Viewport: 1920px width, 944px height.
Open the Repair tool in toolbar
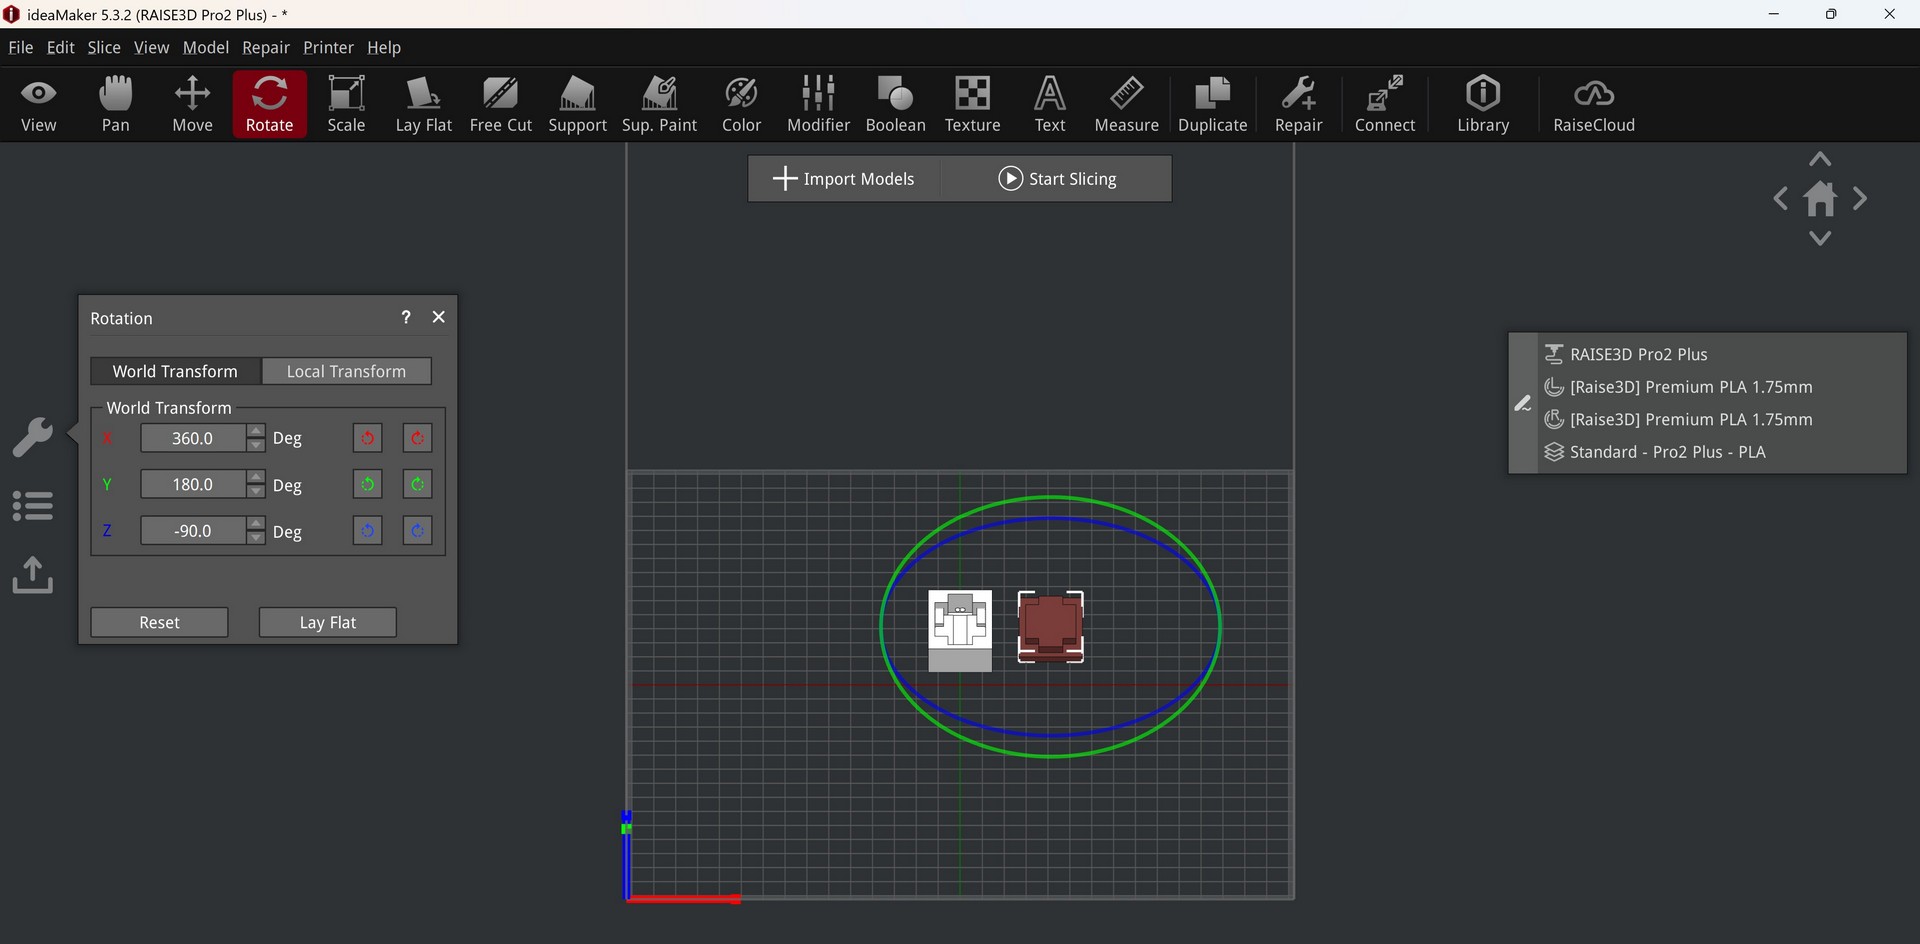tap(1299, 104)
